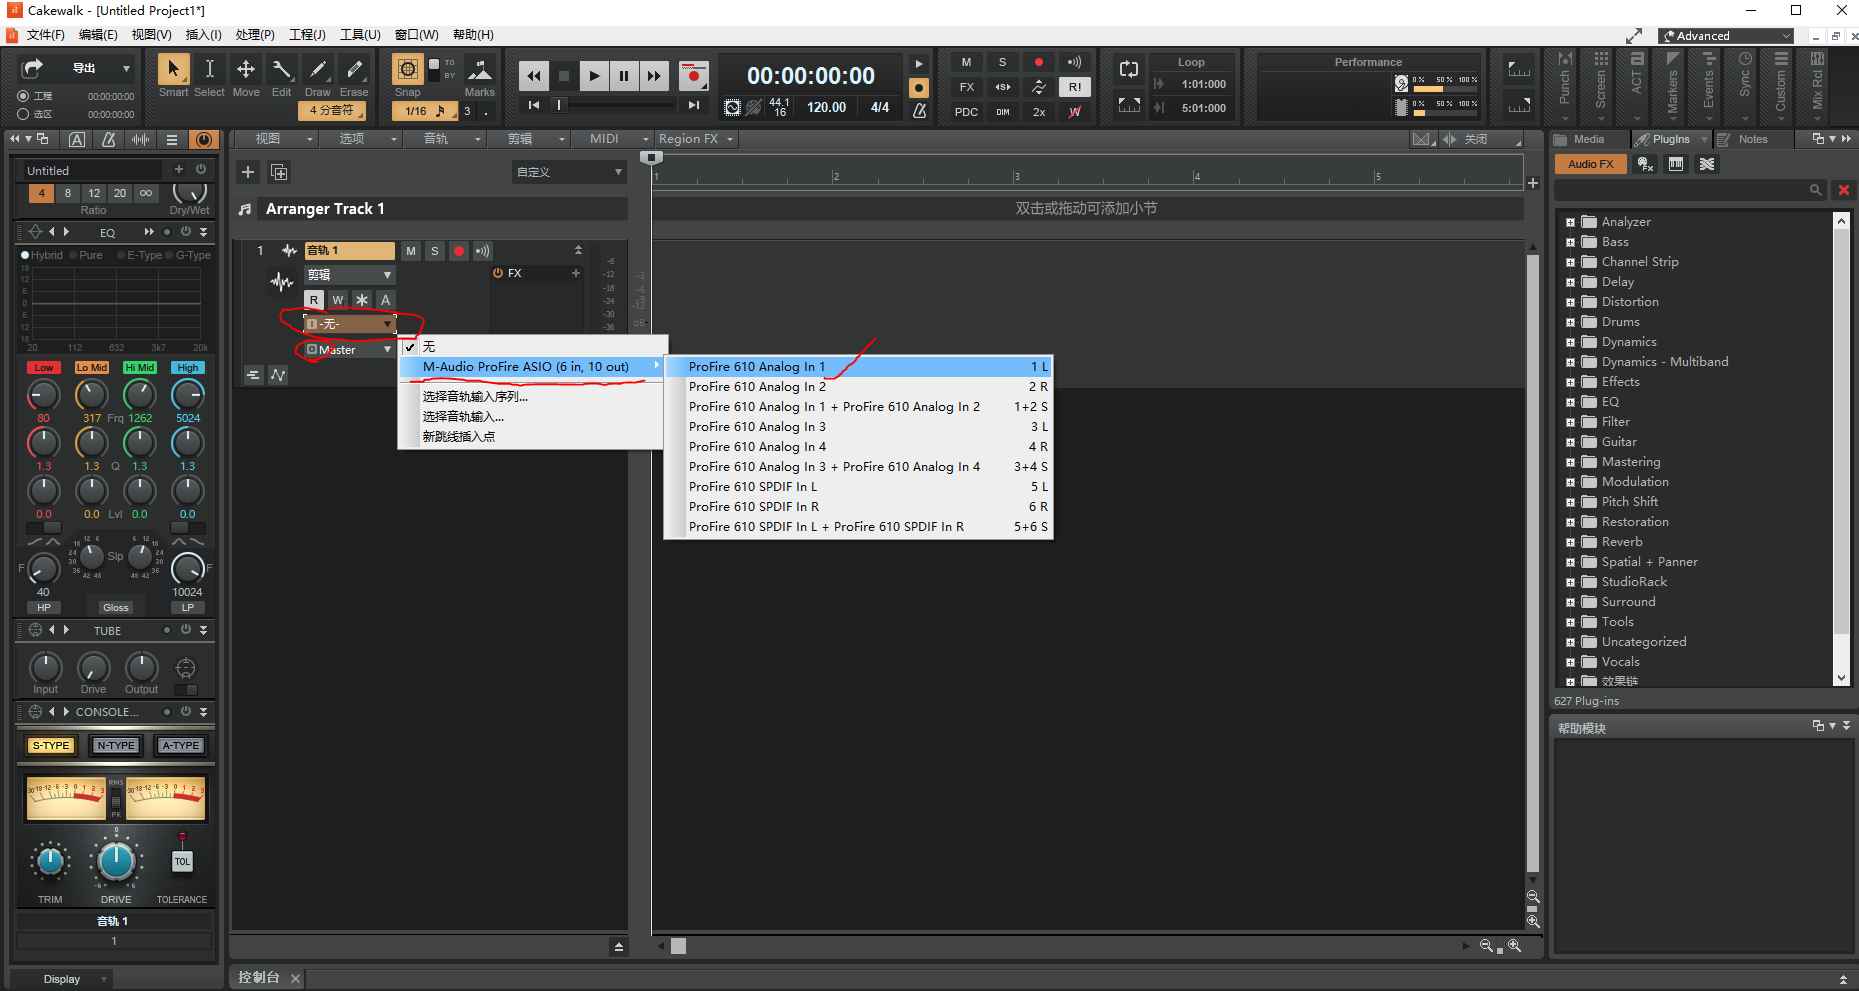1859x991 pixels.
Task: Click the console DRIVE knob
Action: [116, 861]
